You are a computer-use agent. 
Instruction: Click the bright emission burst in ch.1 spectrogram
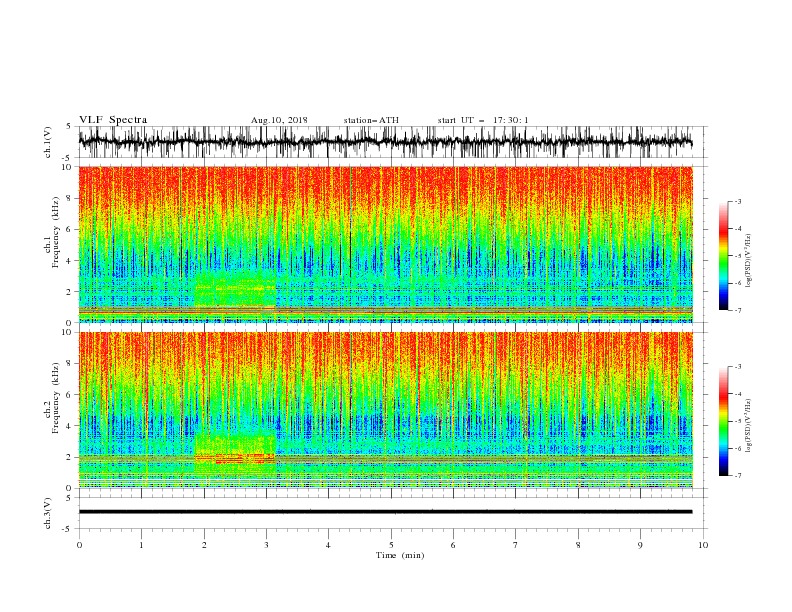(235, 290)
